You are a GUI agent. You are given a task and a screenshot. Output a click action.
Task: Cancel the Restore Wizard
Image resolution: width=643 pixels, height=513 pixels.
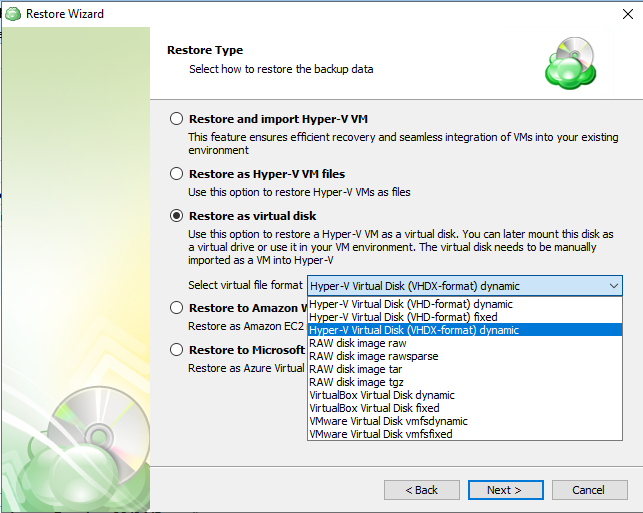coord(587,490)
